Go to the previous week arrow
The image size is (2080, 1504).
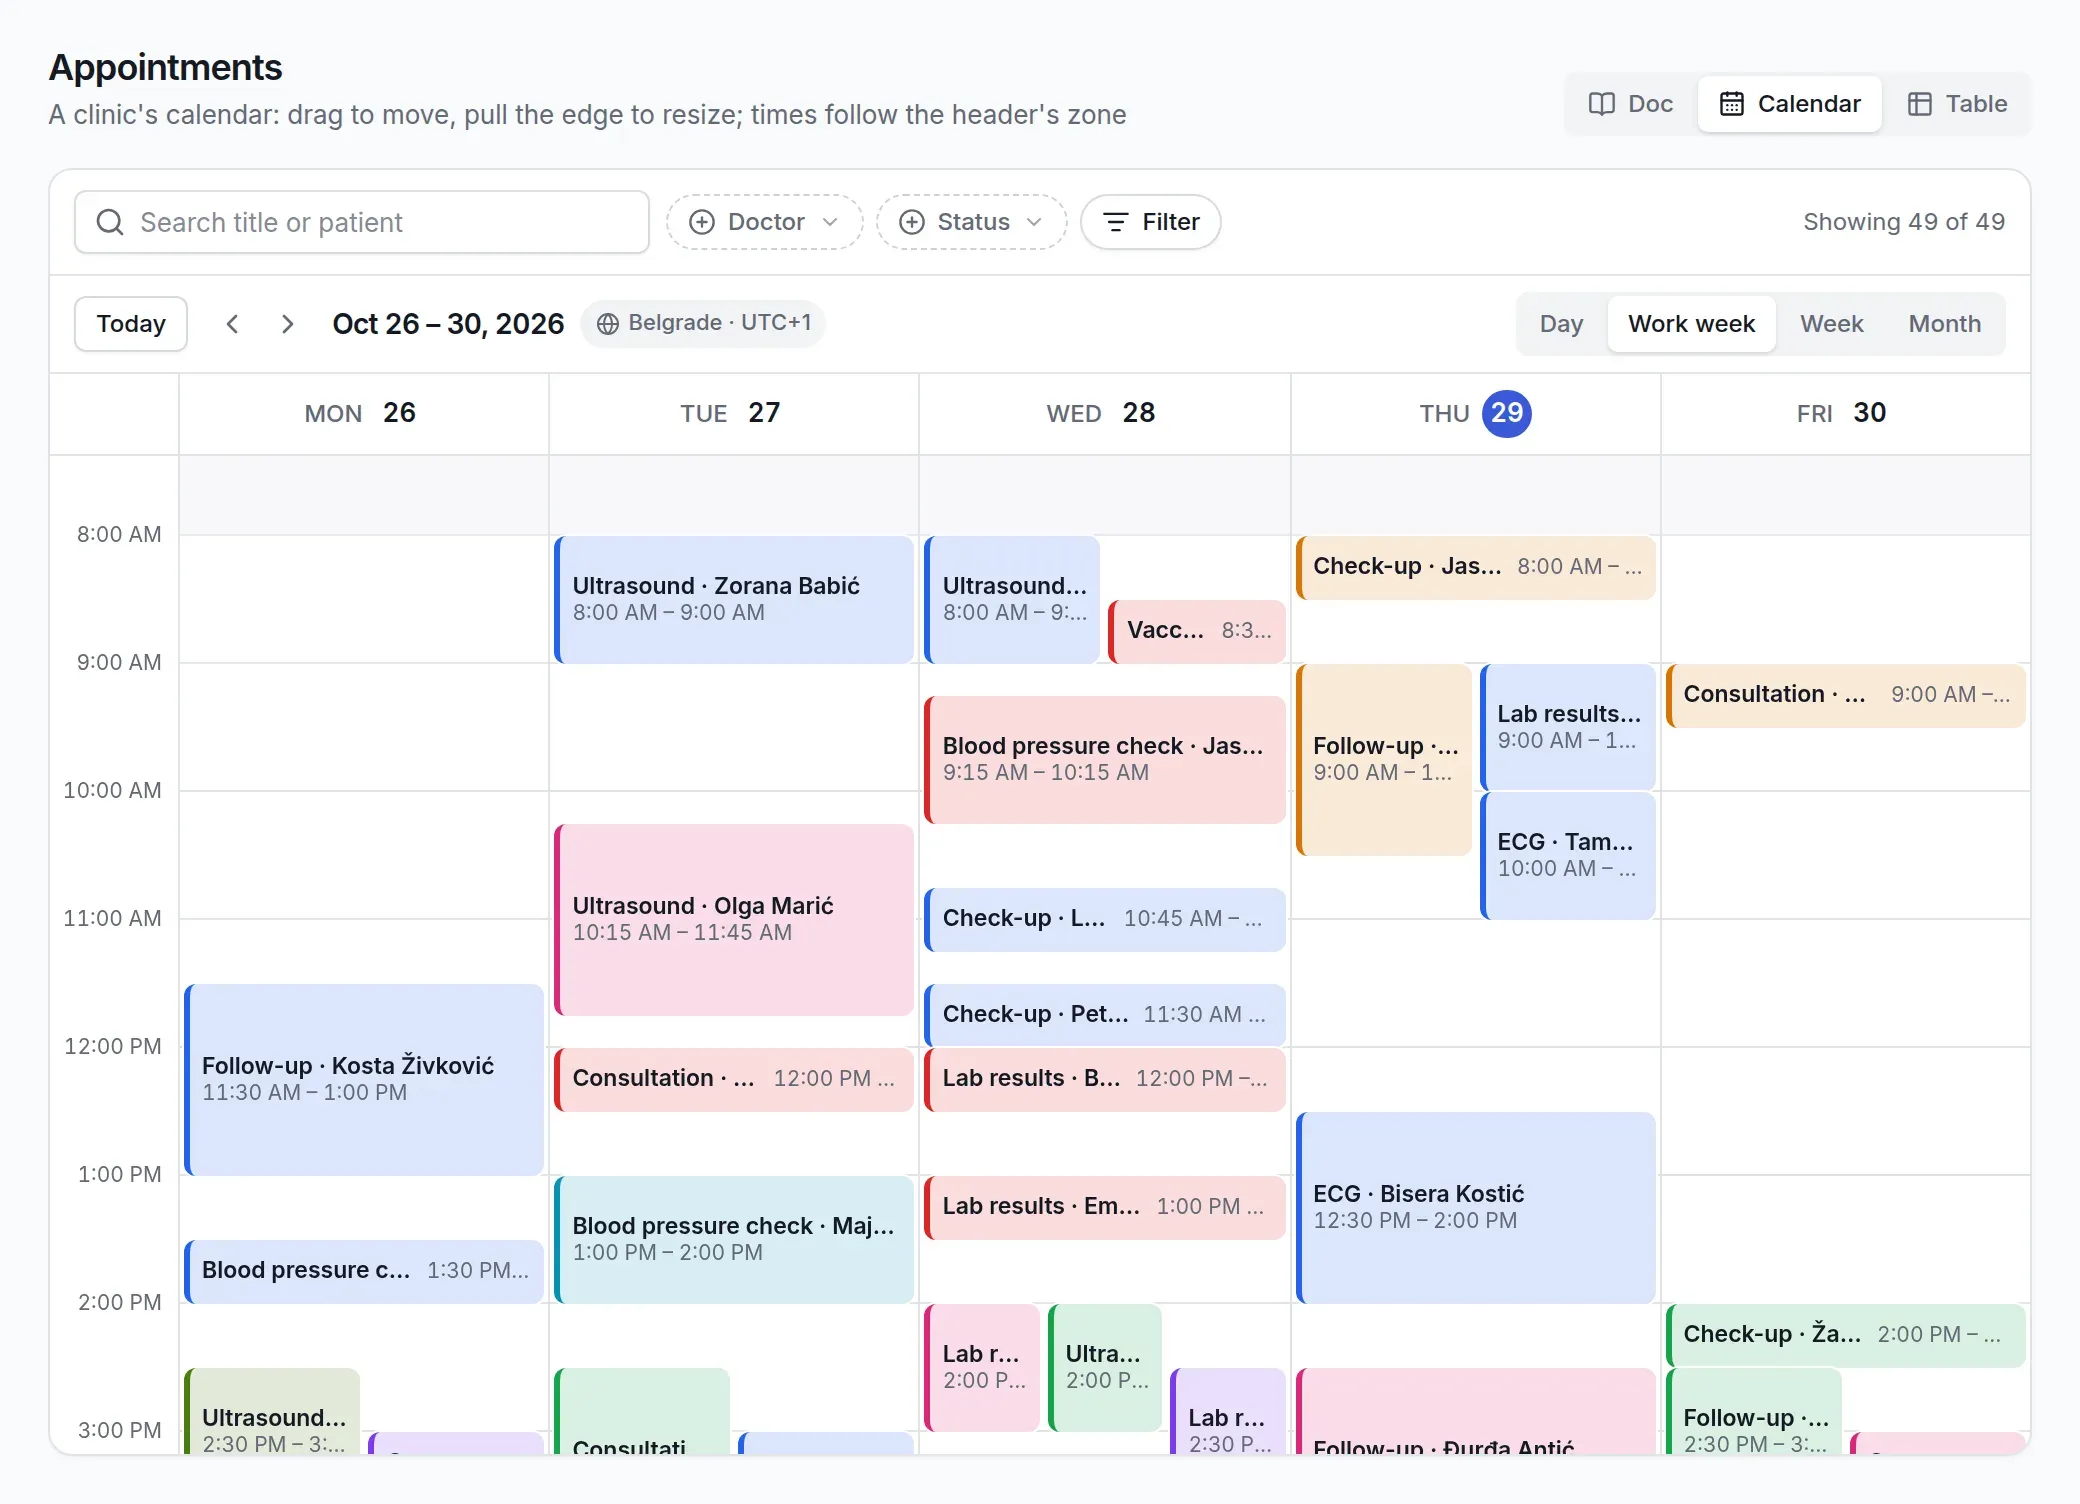pyautogui.click(x=232, y=324)
